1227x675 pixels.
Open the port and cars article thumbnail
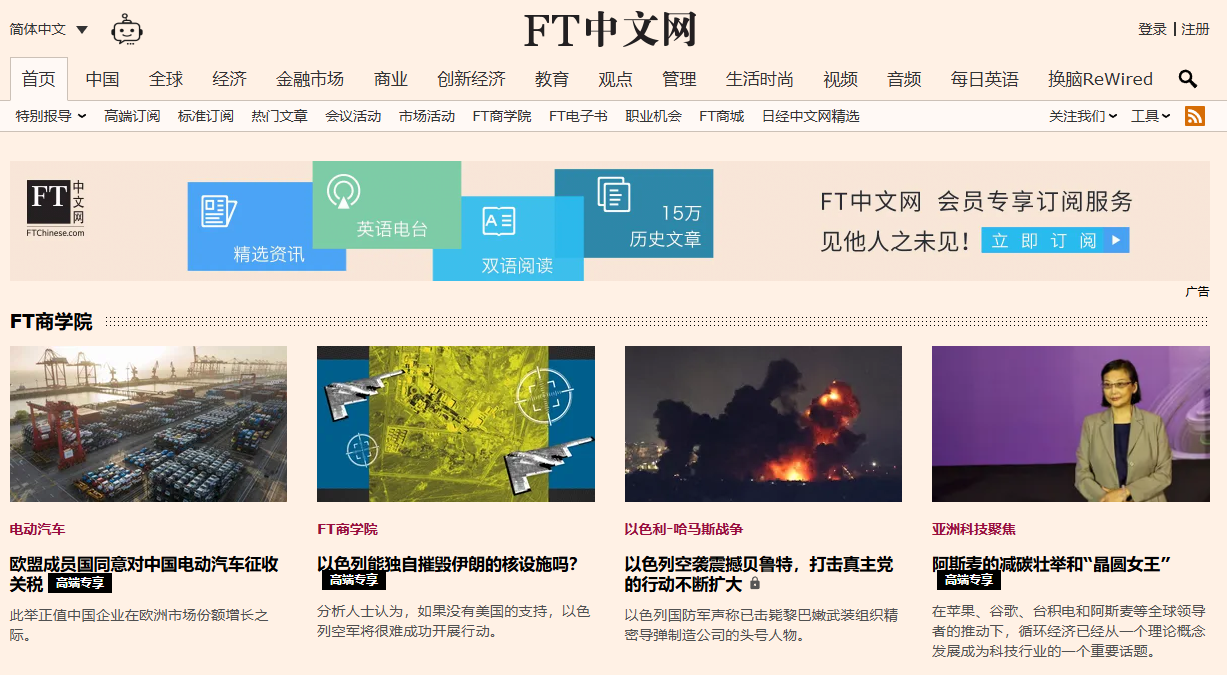tap(148, 424)
